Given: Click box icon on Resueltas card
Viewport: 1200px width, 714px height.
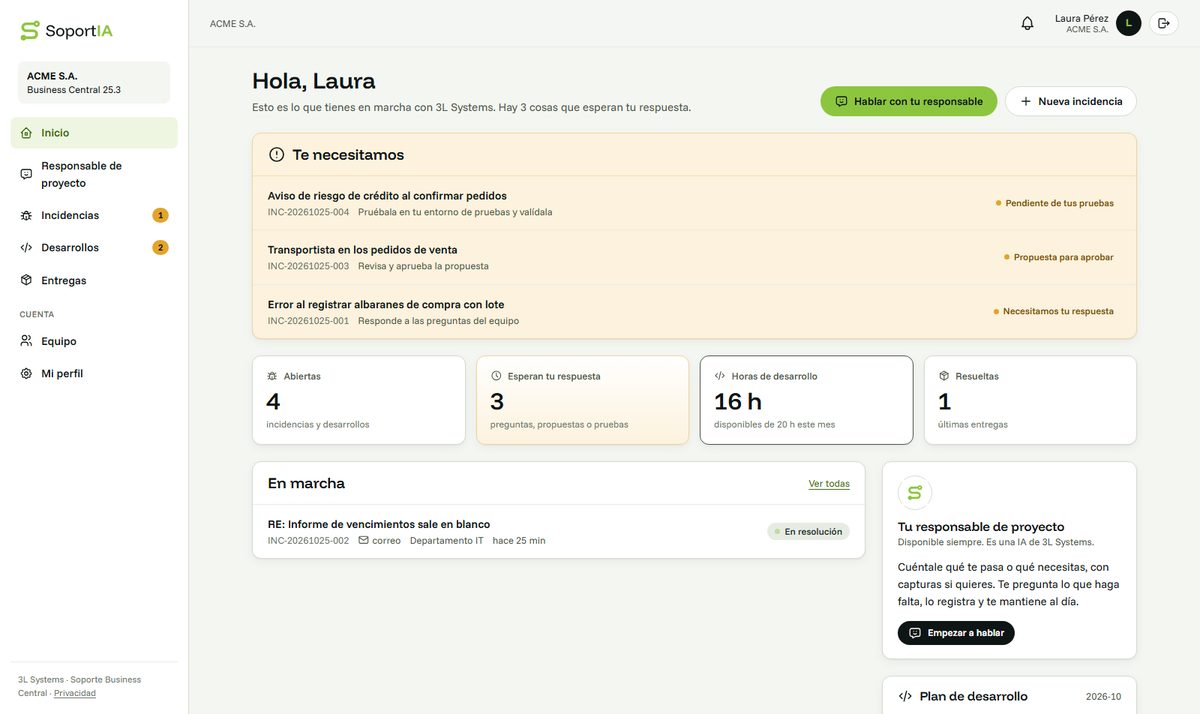Looking at the screenshot, I should click(944, 376).
